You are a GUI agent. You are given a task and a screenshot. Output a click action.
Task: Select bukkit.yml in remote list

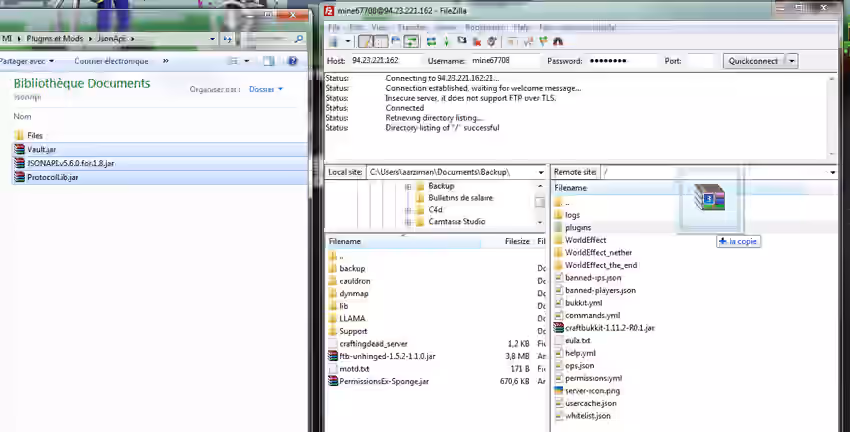583,303
